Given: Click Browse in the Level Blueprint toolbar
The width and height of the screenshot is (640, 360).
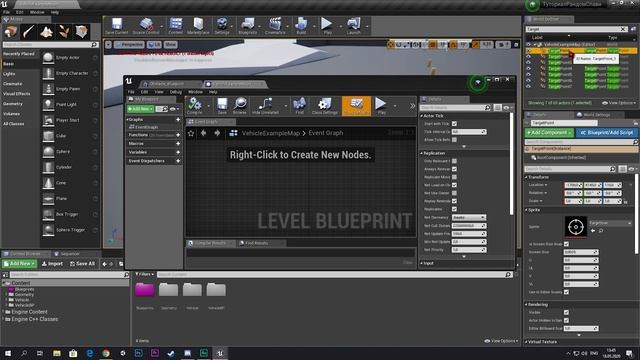Looking at the screenshot, I should 240,106.
